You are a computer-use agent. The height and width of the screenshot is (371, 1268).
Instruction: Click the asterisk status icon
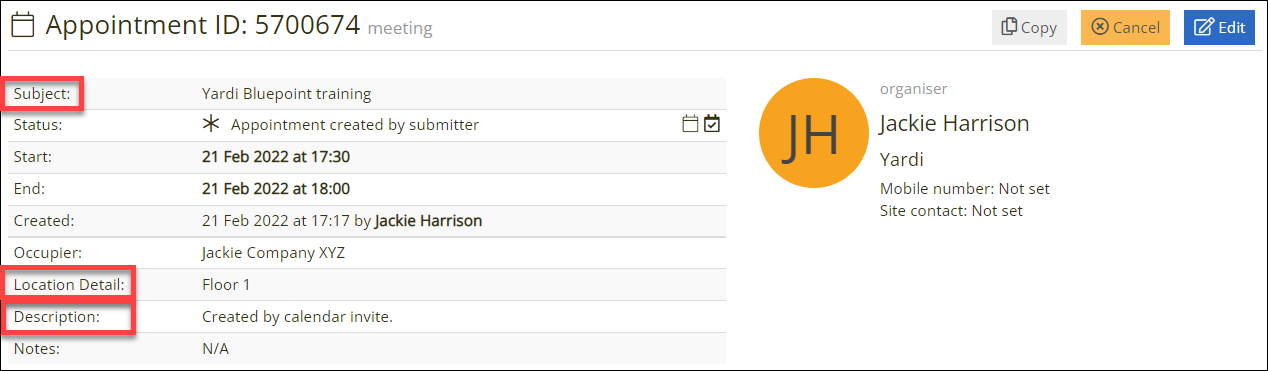(210, 125)
